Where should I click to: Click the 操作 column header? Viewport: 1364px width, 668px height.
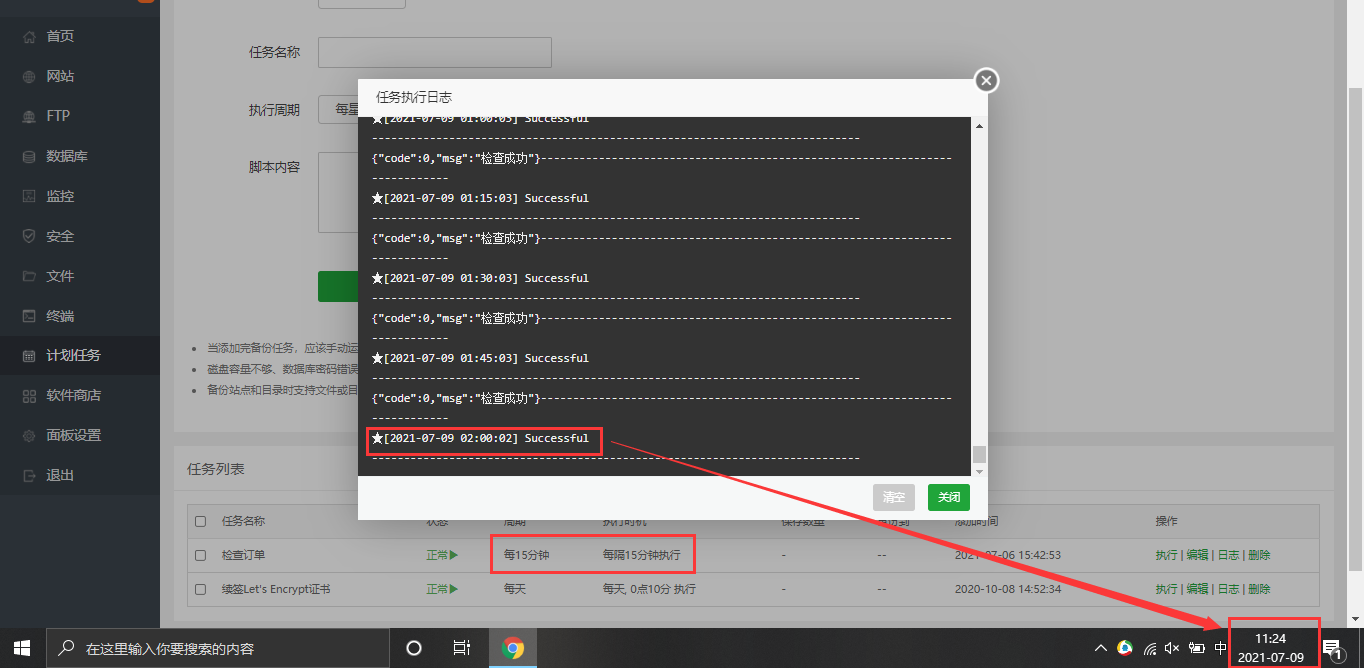click(x=1166, y=521)
